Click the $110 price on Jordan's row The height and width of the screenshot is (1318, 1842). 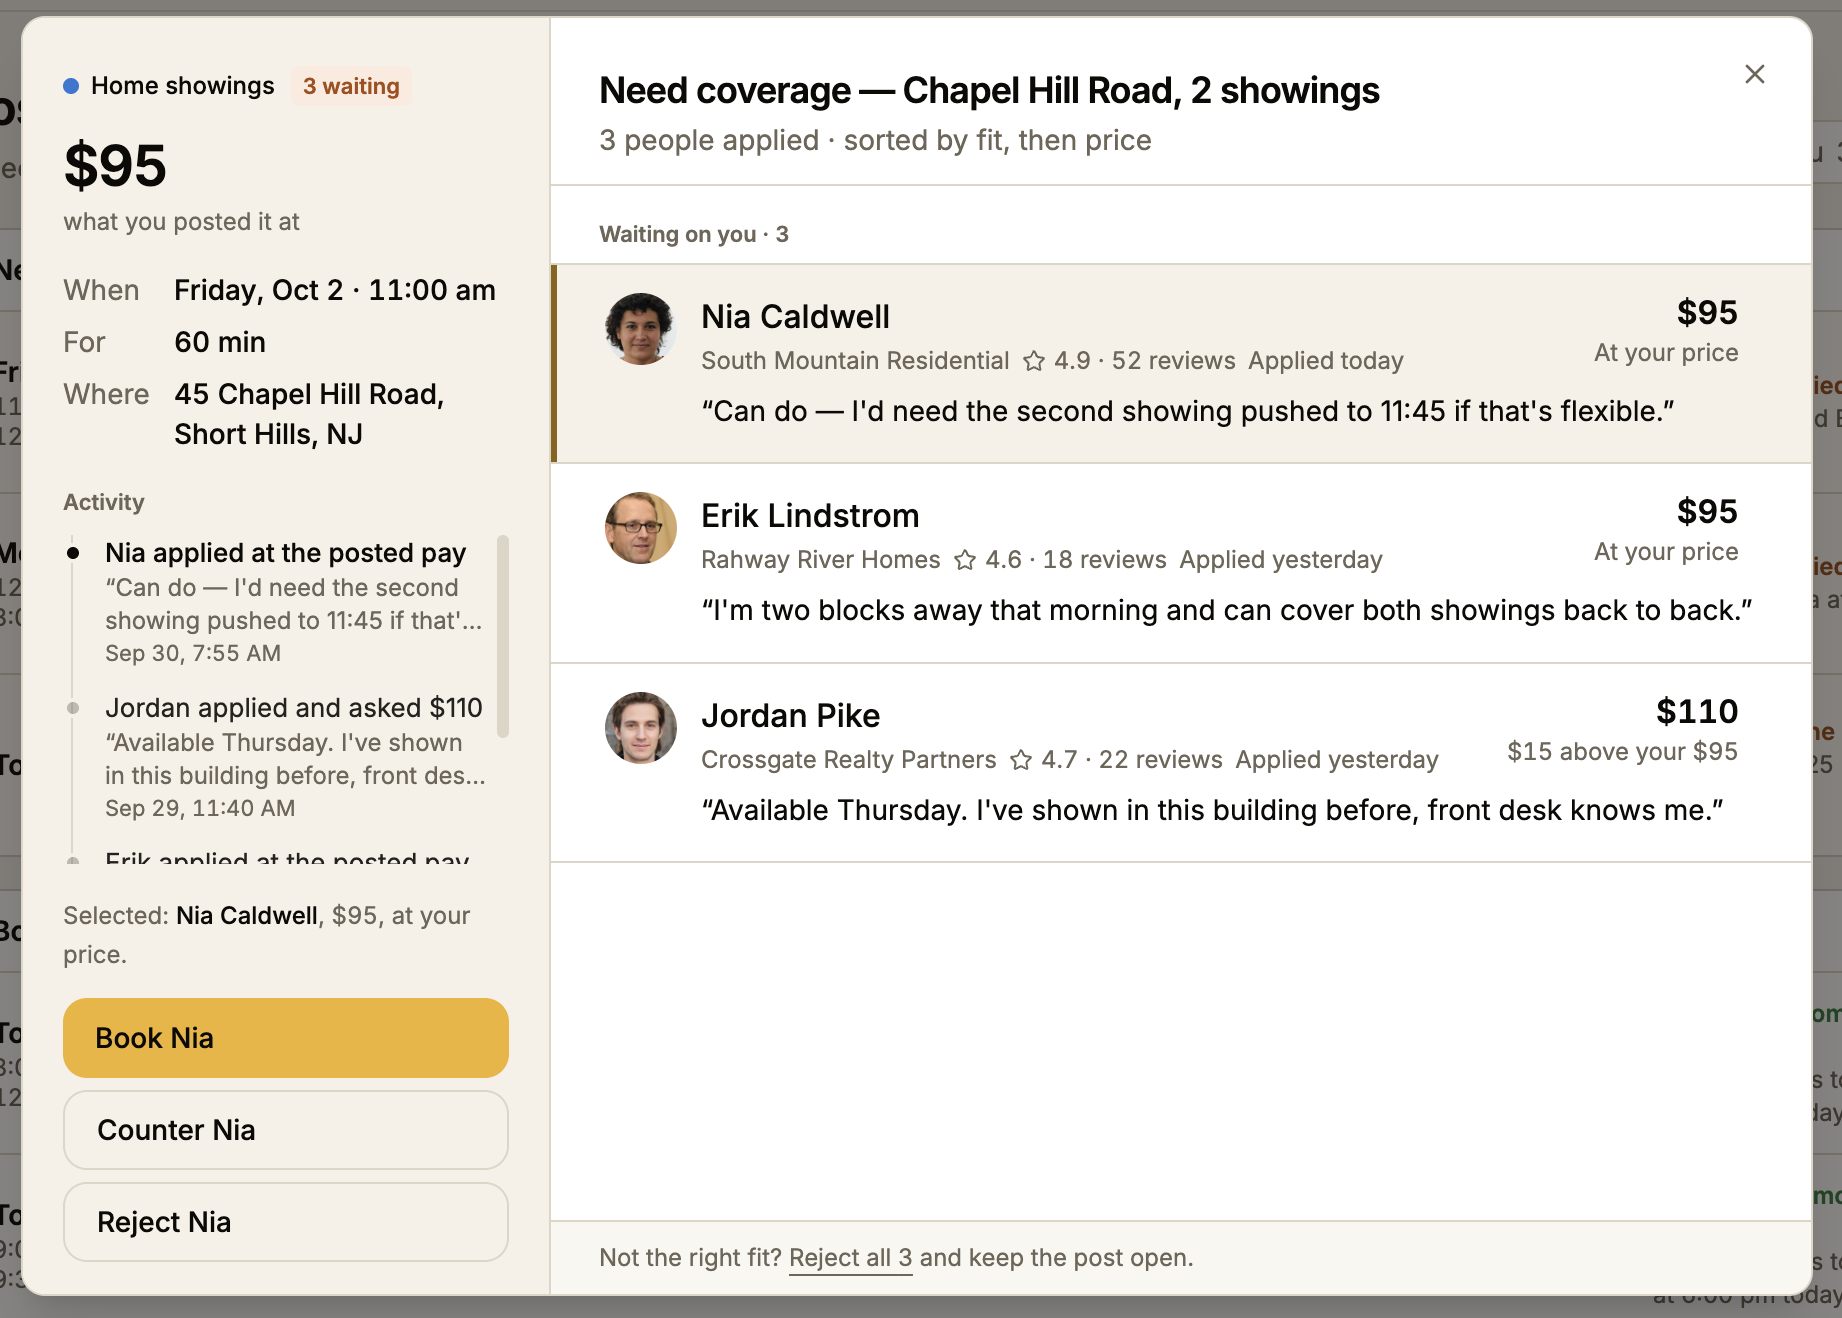[x=1697, y=712]
